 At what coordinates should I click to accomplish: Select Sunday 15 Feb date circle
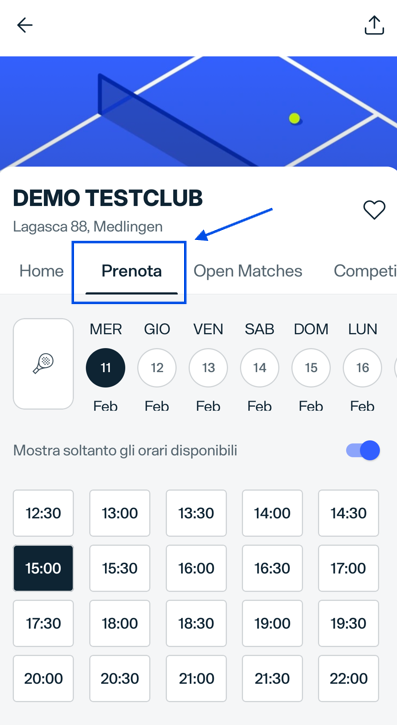point(311,368)
